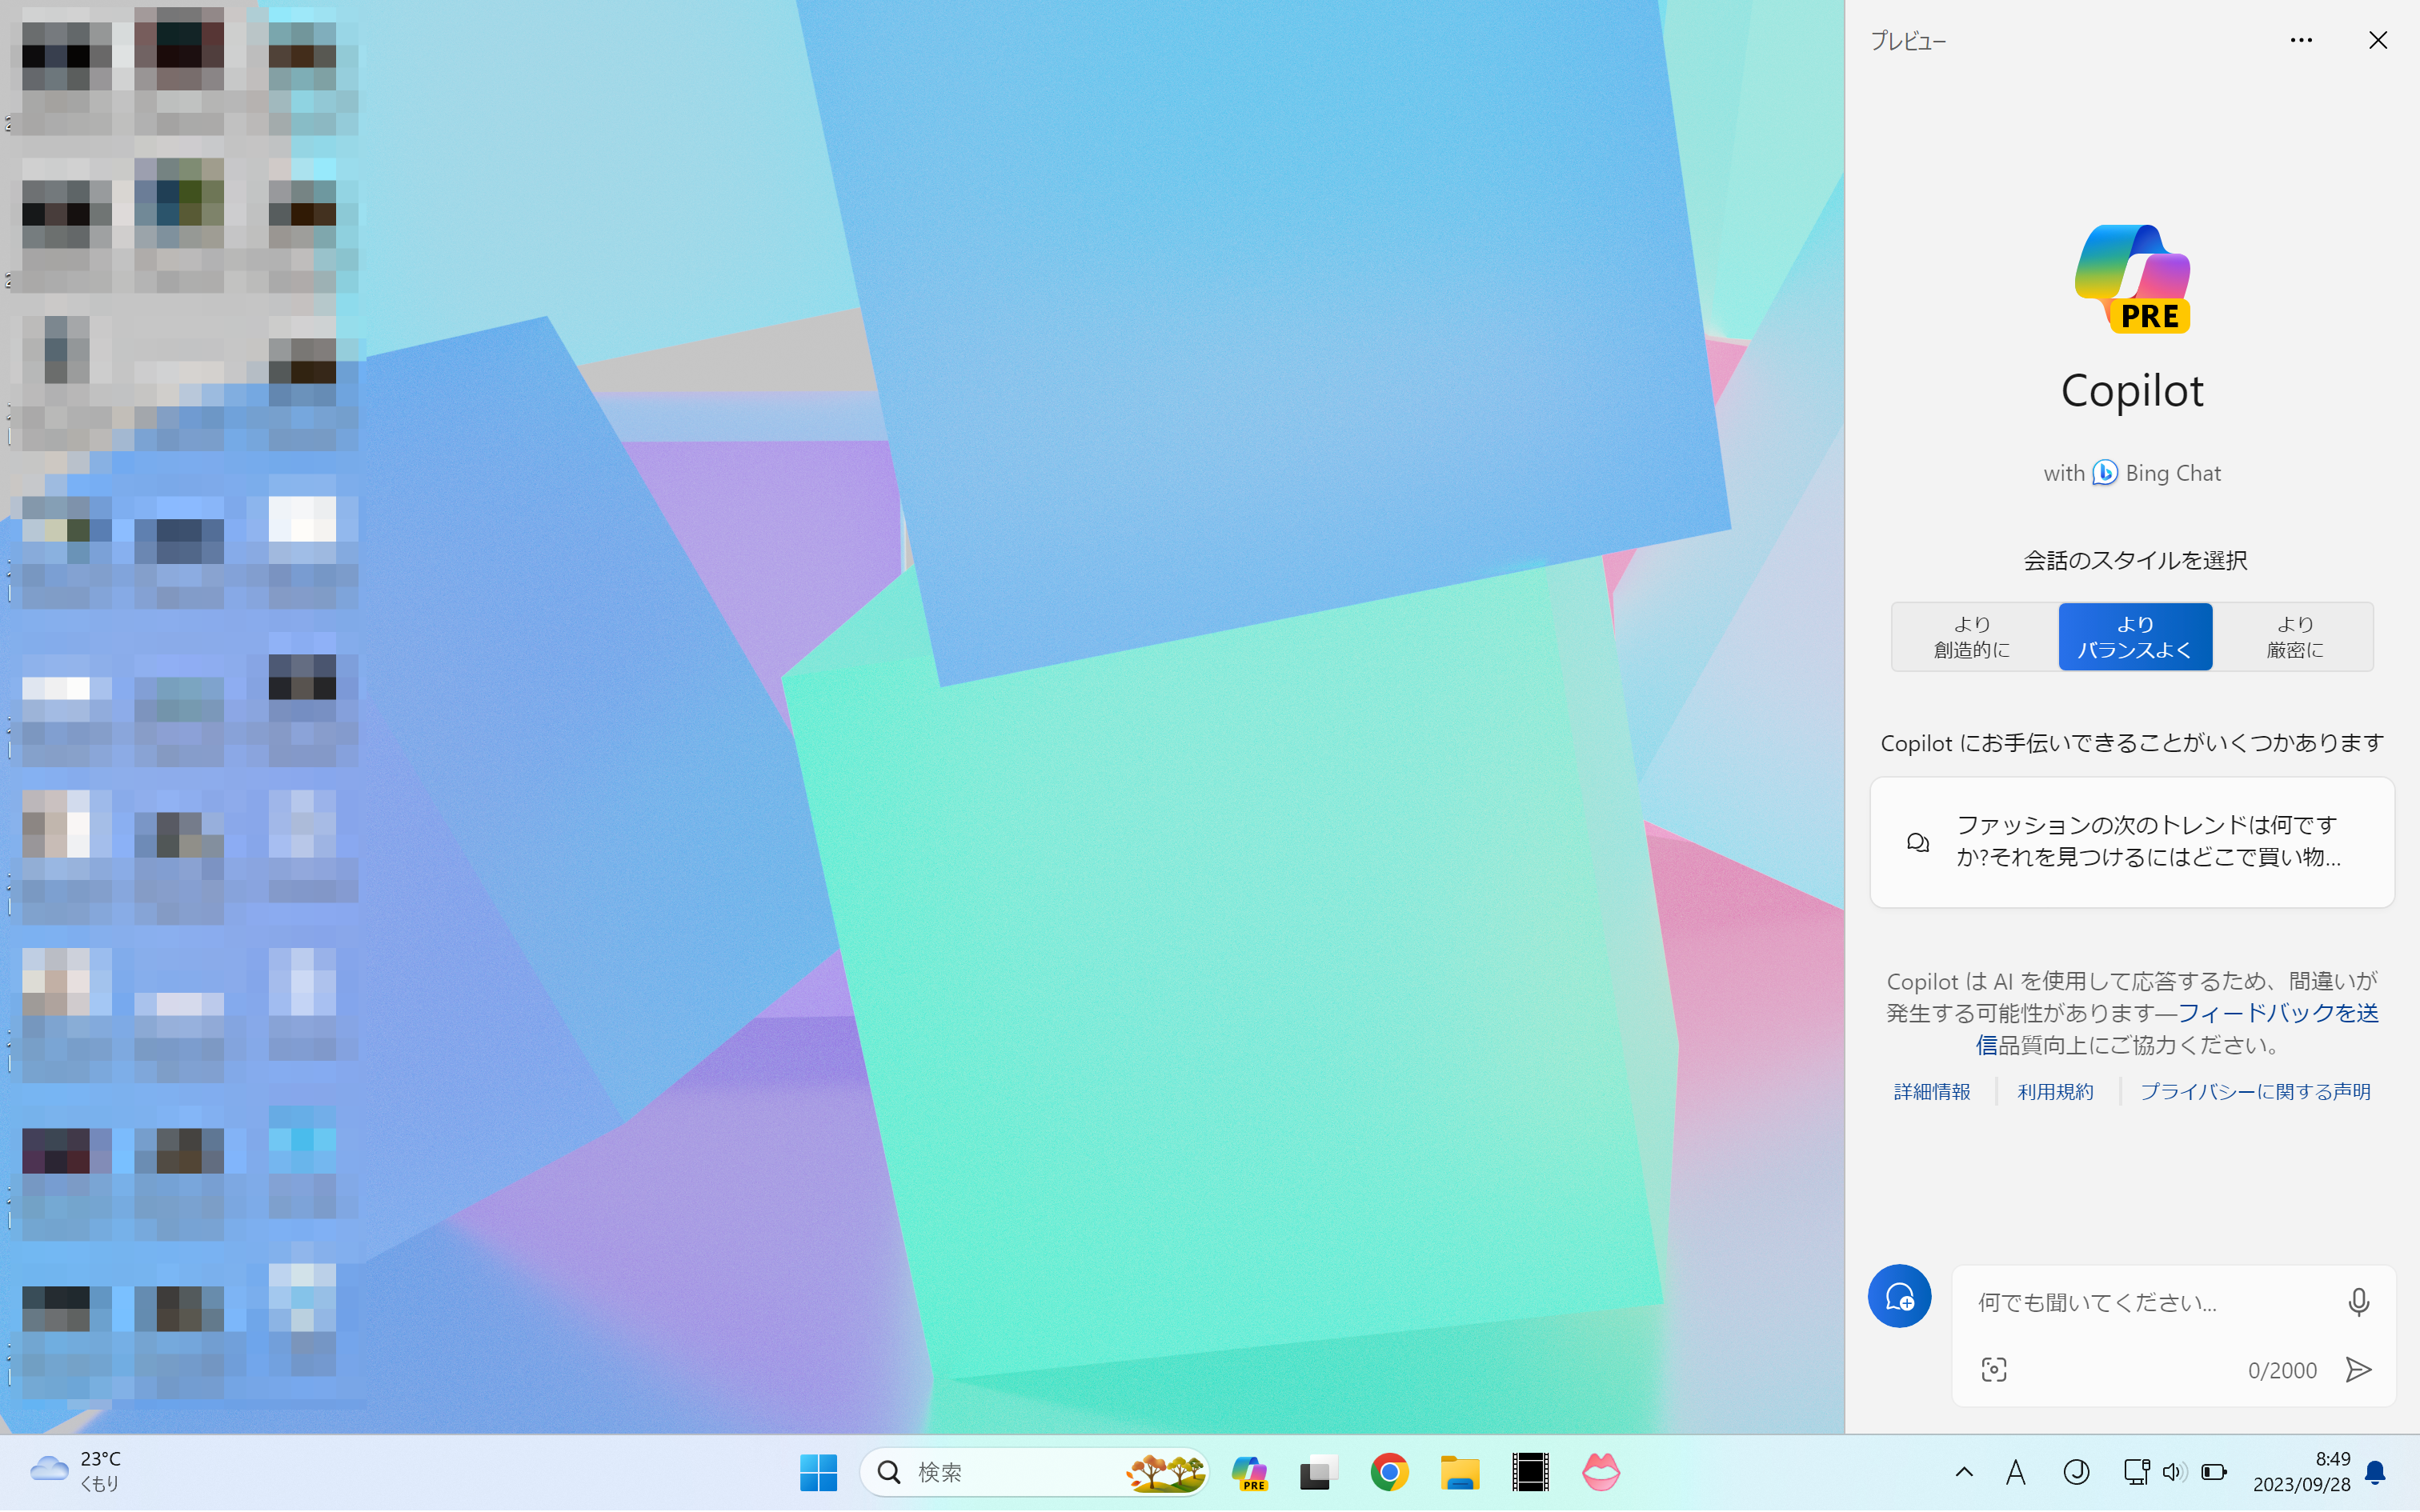Launch Google Chrome from the taskbar
This screenshot has height=1512, width=2420.
(x=1389, y=1472)
